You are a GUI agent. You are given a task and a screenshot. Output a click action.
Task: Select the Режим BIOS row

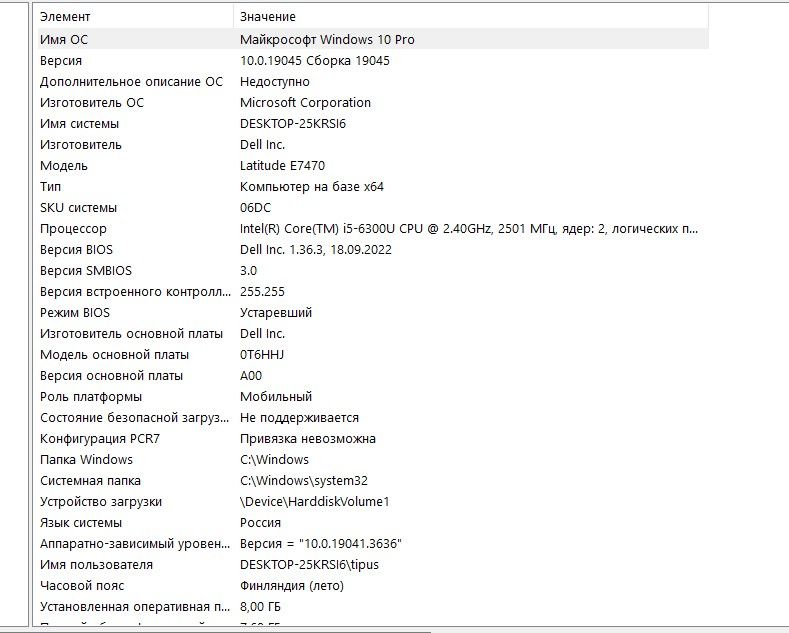373,312
